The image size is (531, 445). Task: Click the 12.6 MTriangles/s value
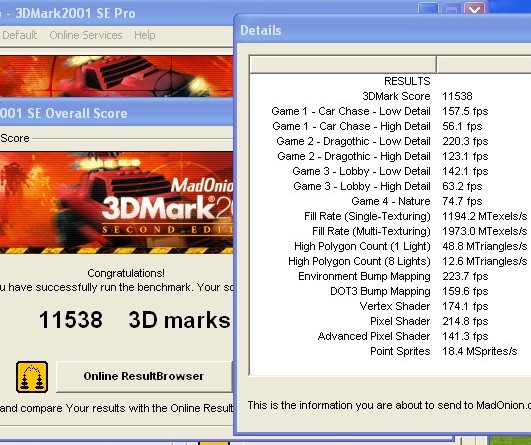click(x=485, y=261)
